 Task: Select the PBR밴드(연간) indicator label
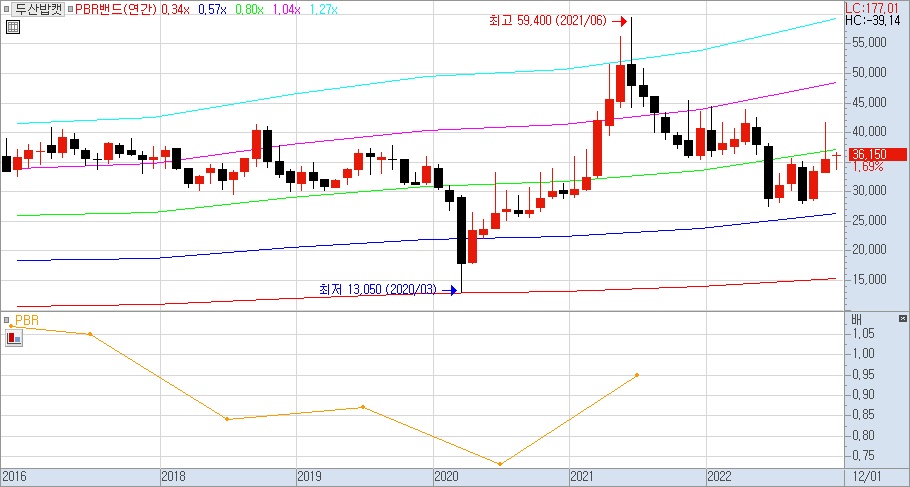tap(116, 9)
